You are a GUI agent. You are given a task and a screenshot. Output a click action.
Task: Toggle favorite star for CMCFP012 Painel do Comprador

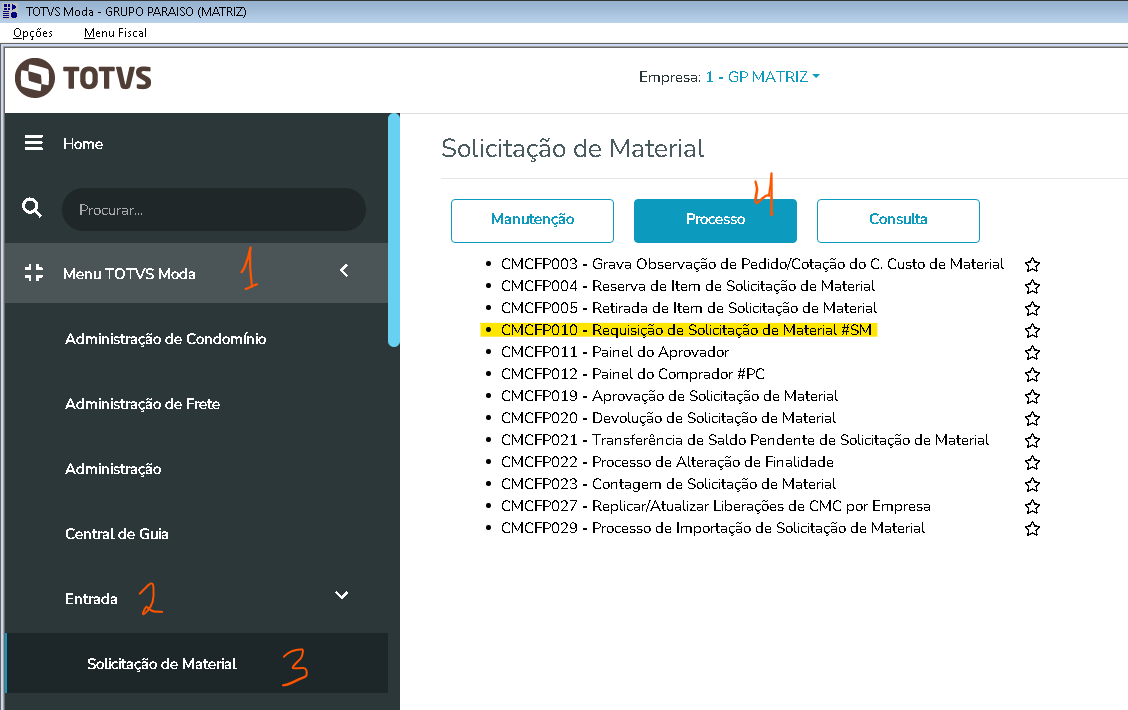click(x=1033, y=374)
